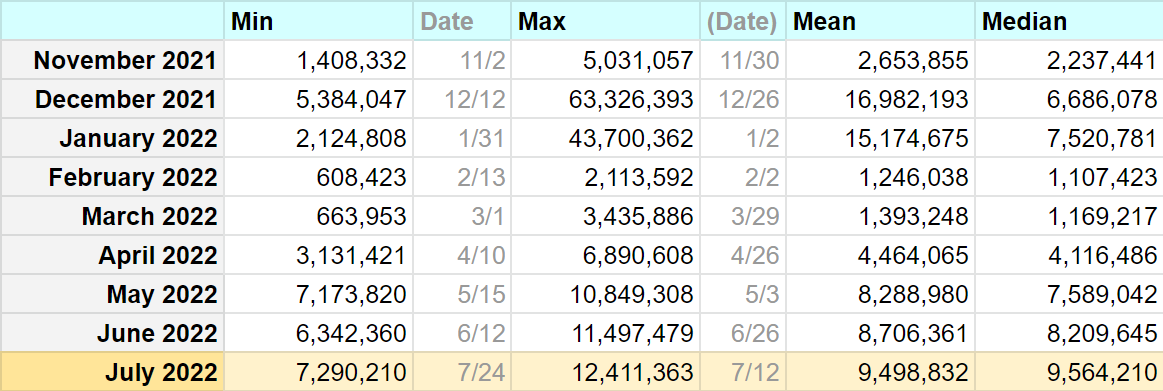Click Min cell 663,953
The height and width of the screenshot is (391, 1163).
tap(318, 216)
